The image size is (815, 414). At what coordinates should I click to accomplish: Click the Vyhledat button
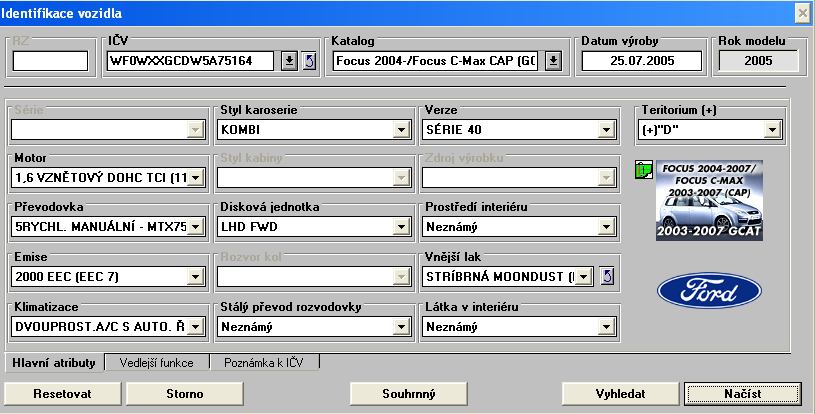click(619, 393)
